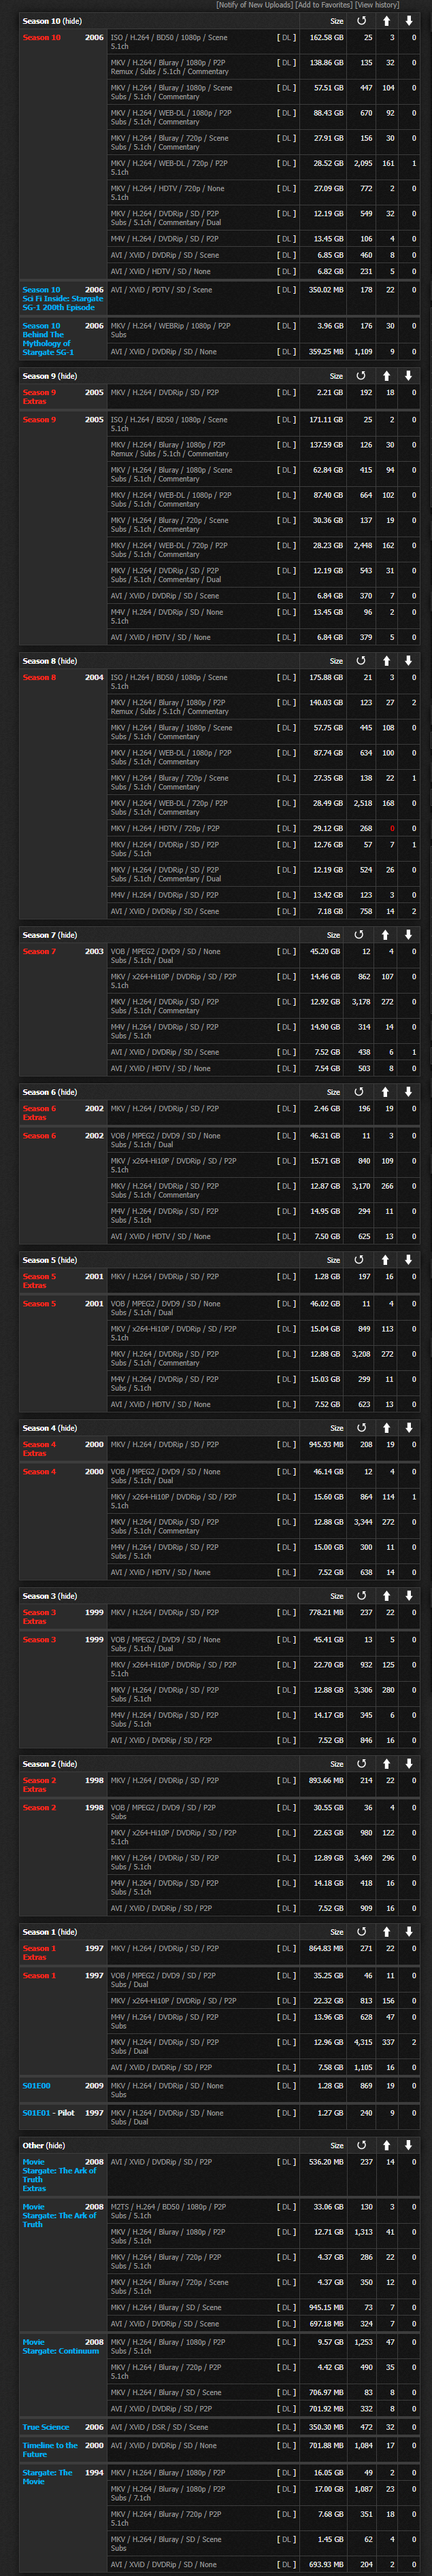The image size is (432, 2576).
Task: Download the 175.88 GB Season 8 ISO torrent
Action: click(x=286, y=678)
